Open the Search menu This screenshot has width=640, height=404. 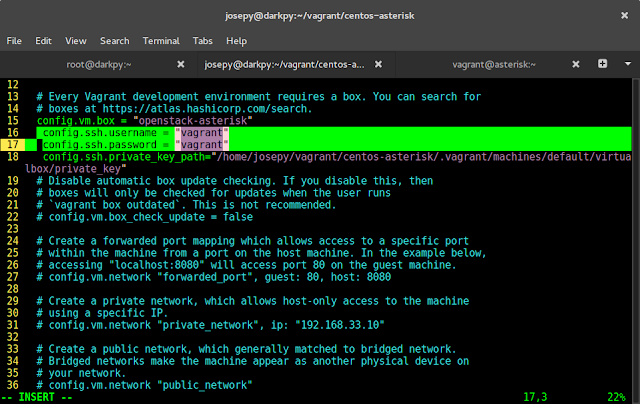[x=115, y=41]
